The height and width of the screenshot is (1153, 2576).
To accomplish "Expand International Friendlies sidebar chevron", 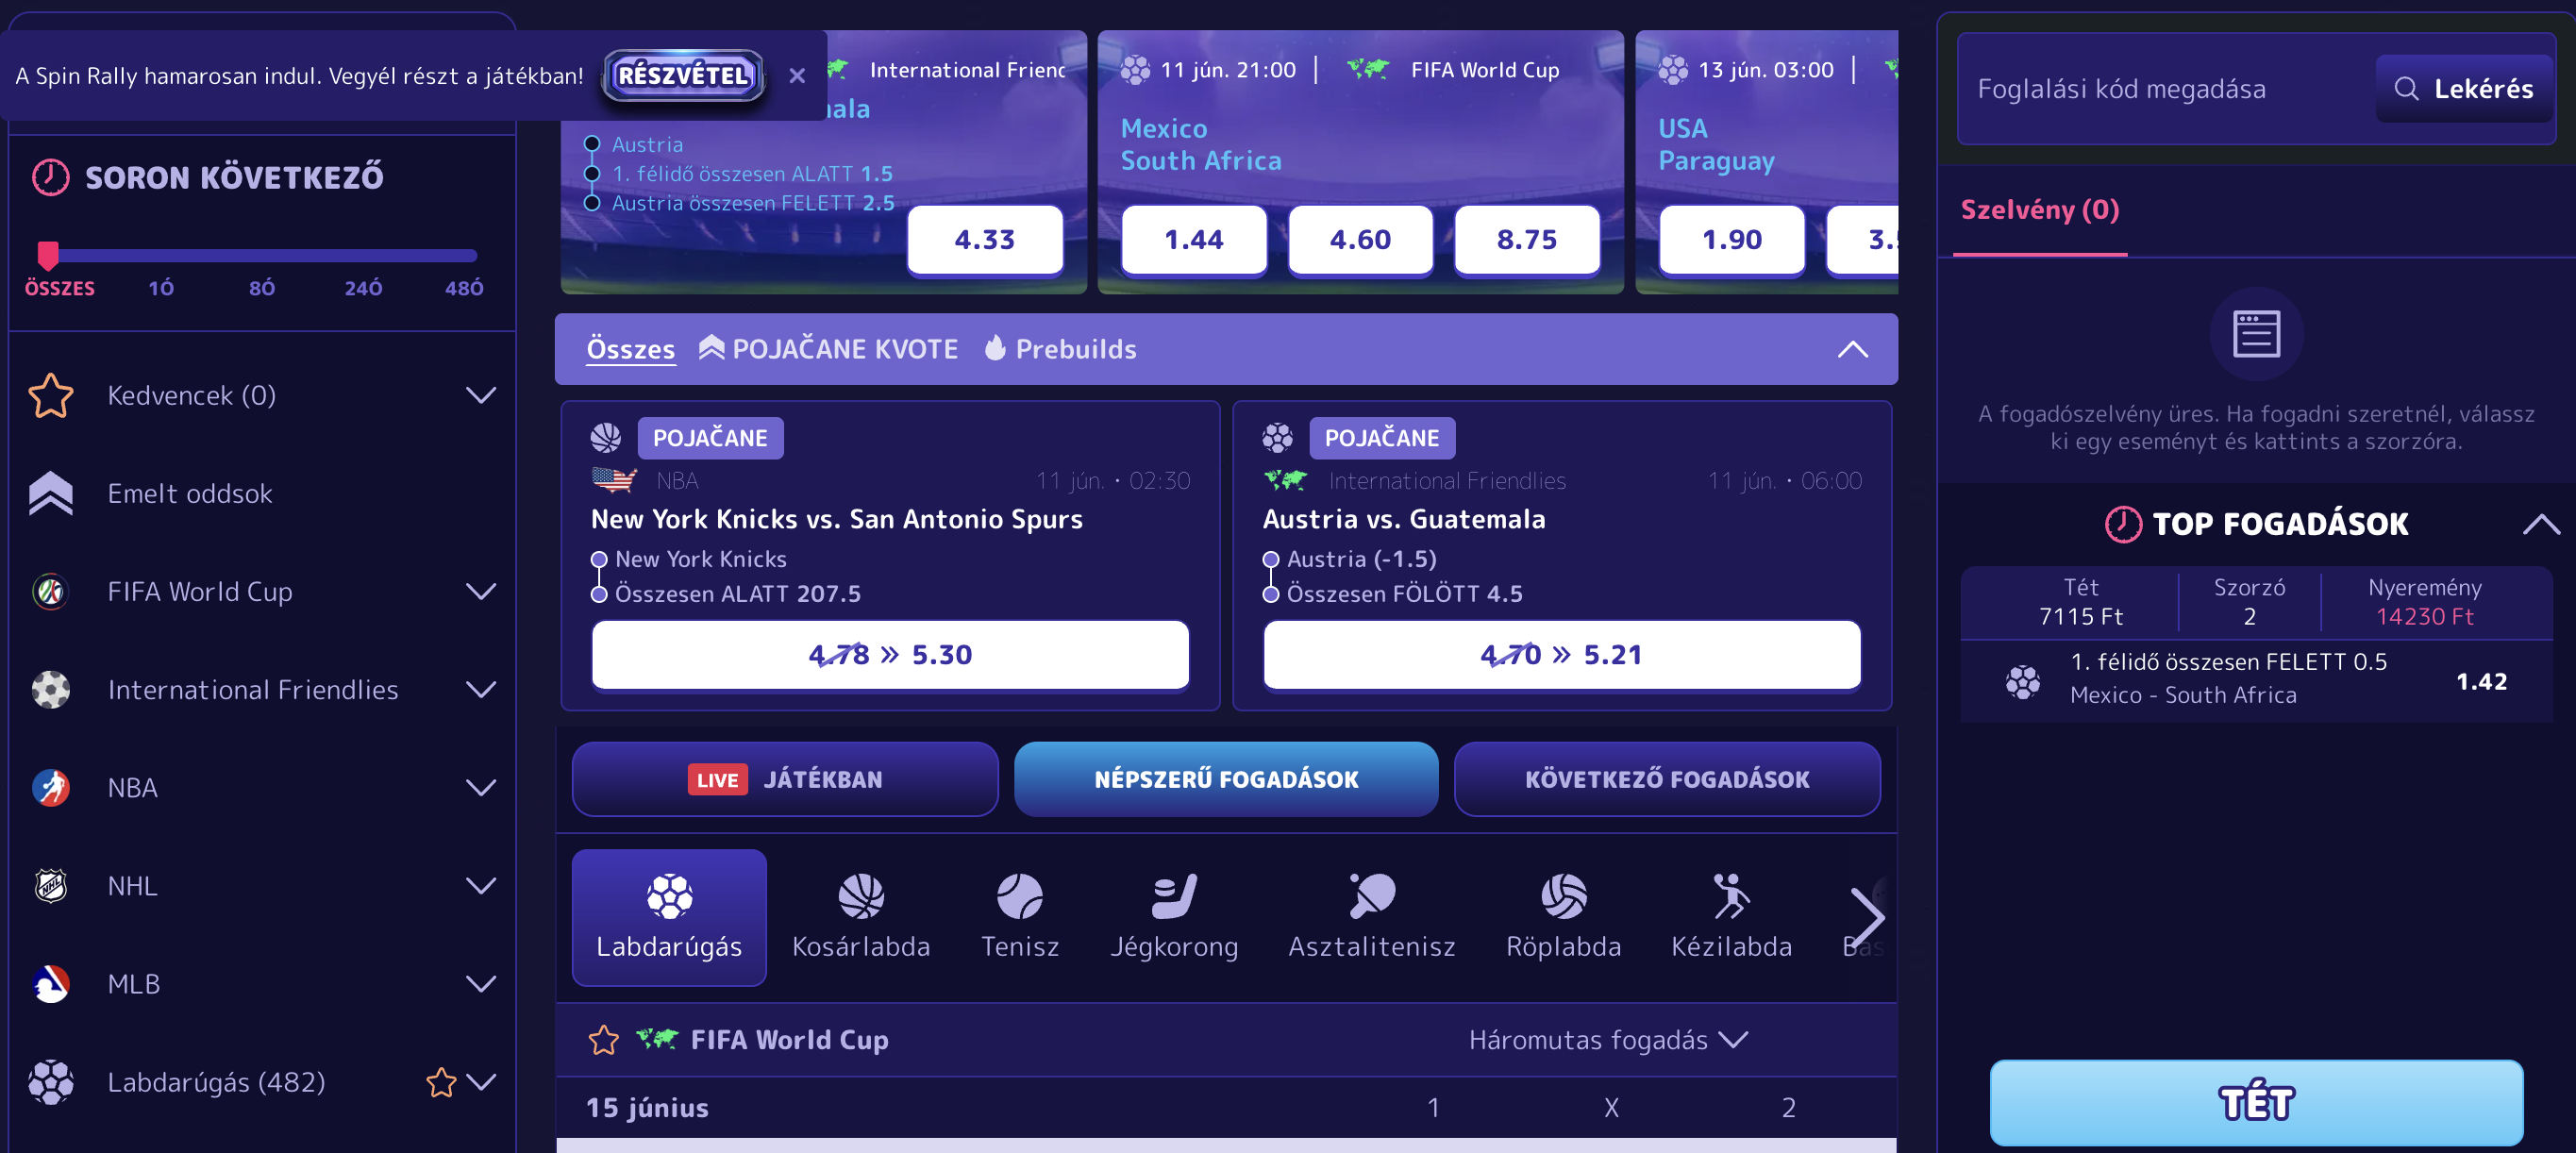I will 481,689.
